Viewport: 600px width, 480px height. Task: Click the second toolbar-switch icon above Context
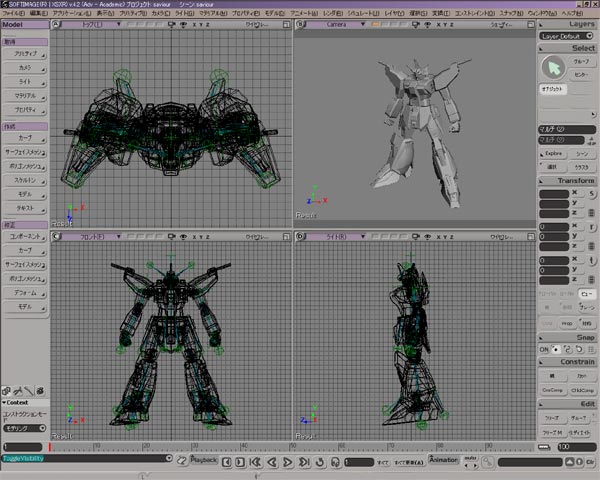[18, 391]
